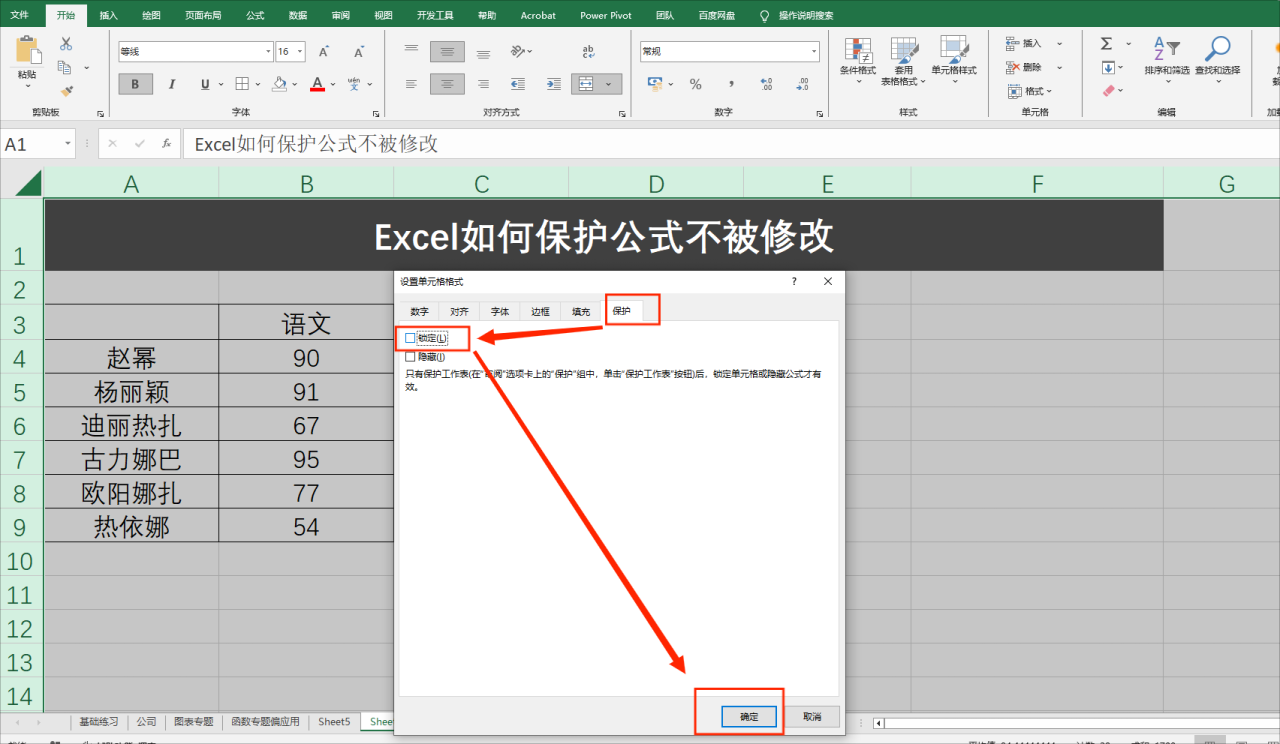Click the Align Left icon

411,84
